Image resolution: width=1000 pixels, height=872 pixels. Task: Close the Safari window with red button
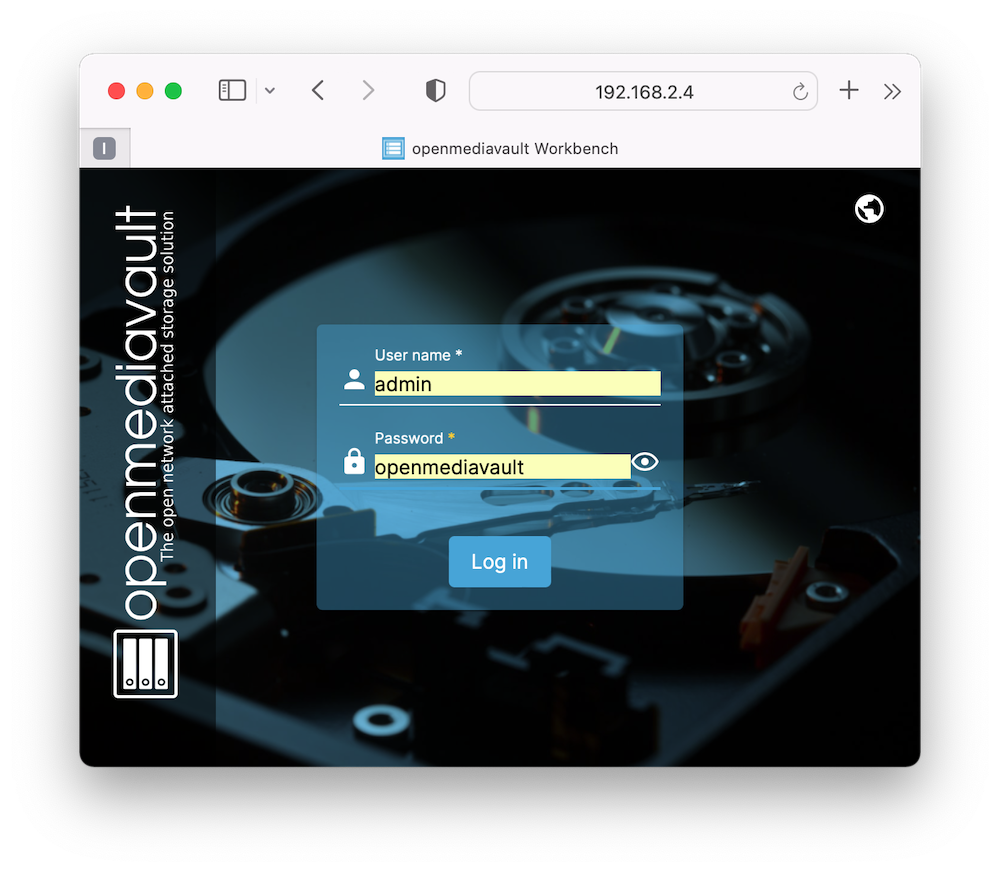coord(116,91)
